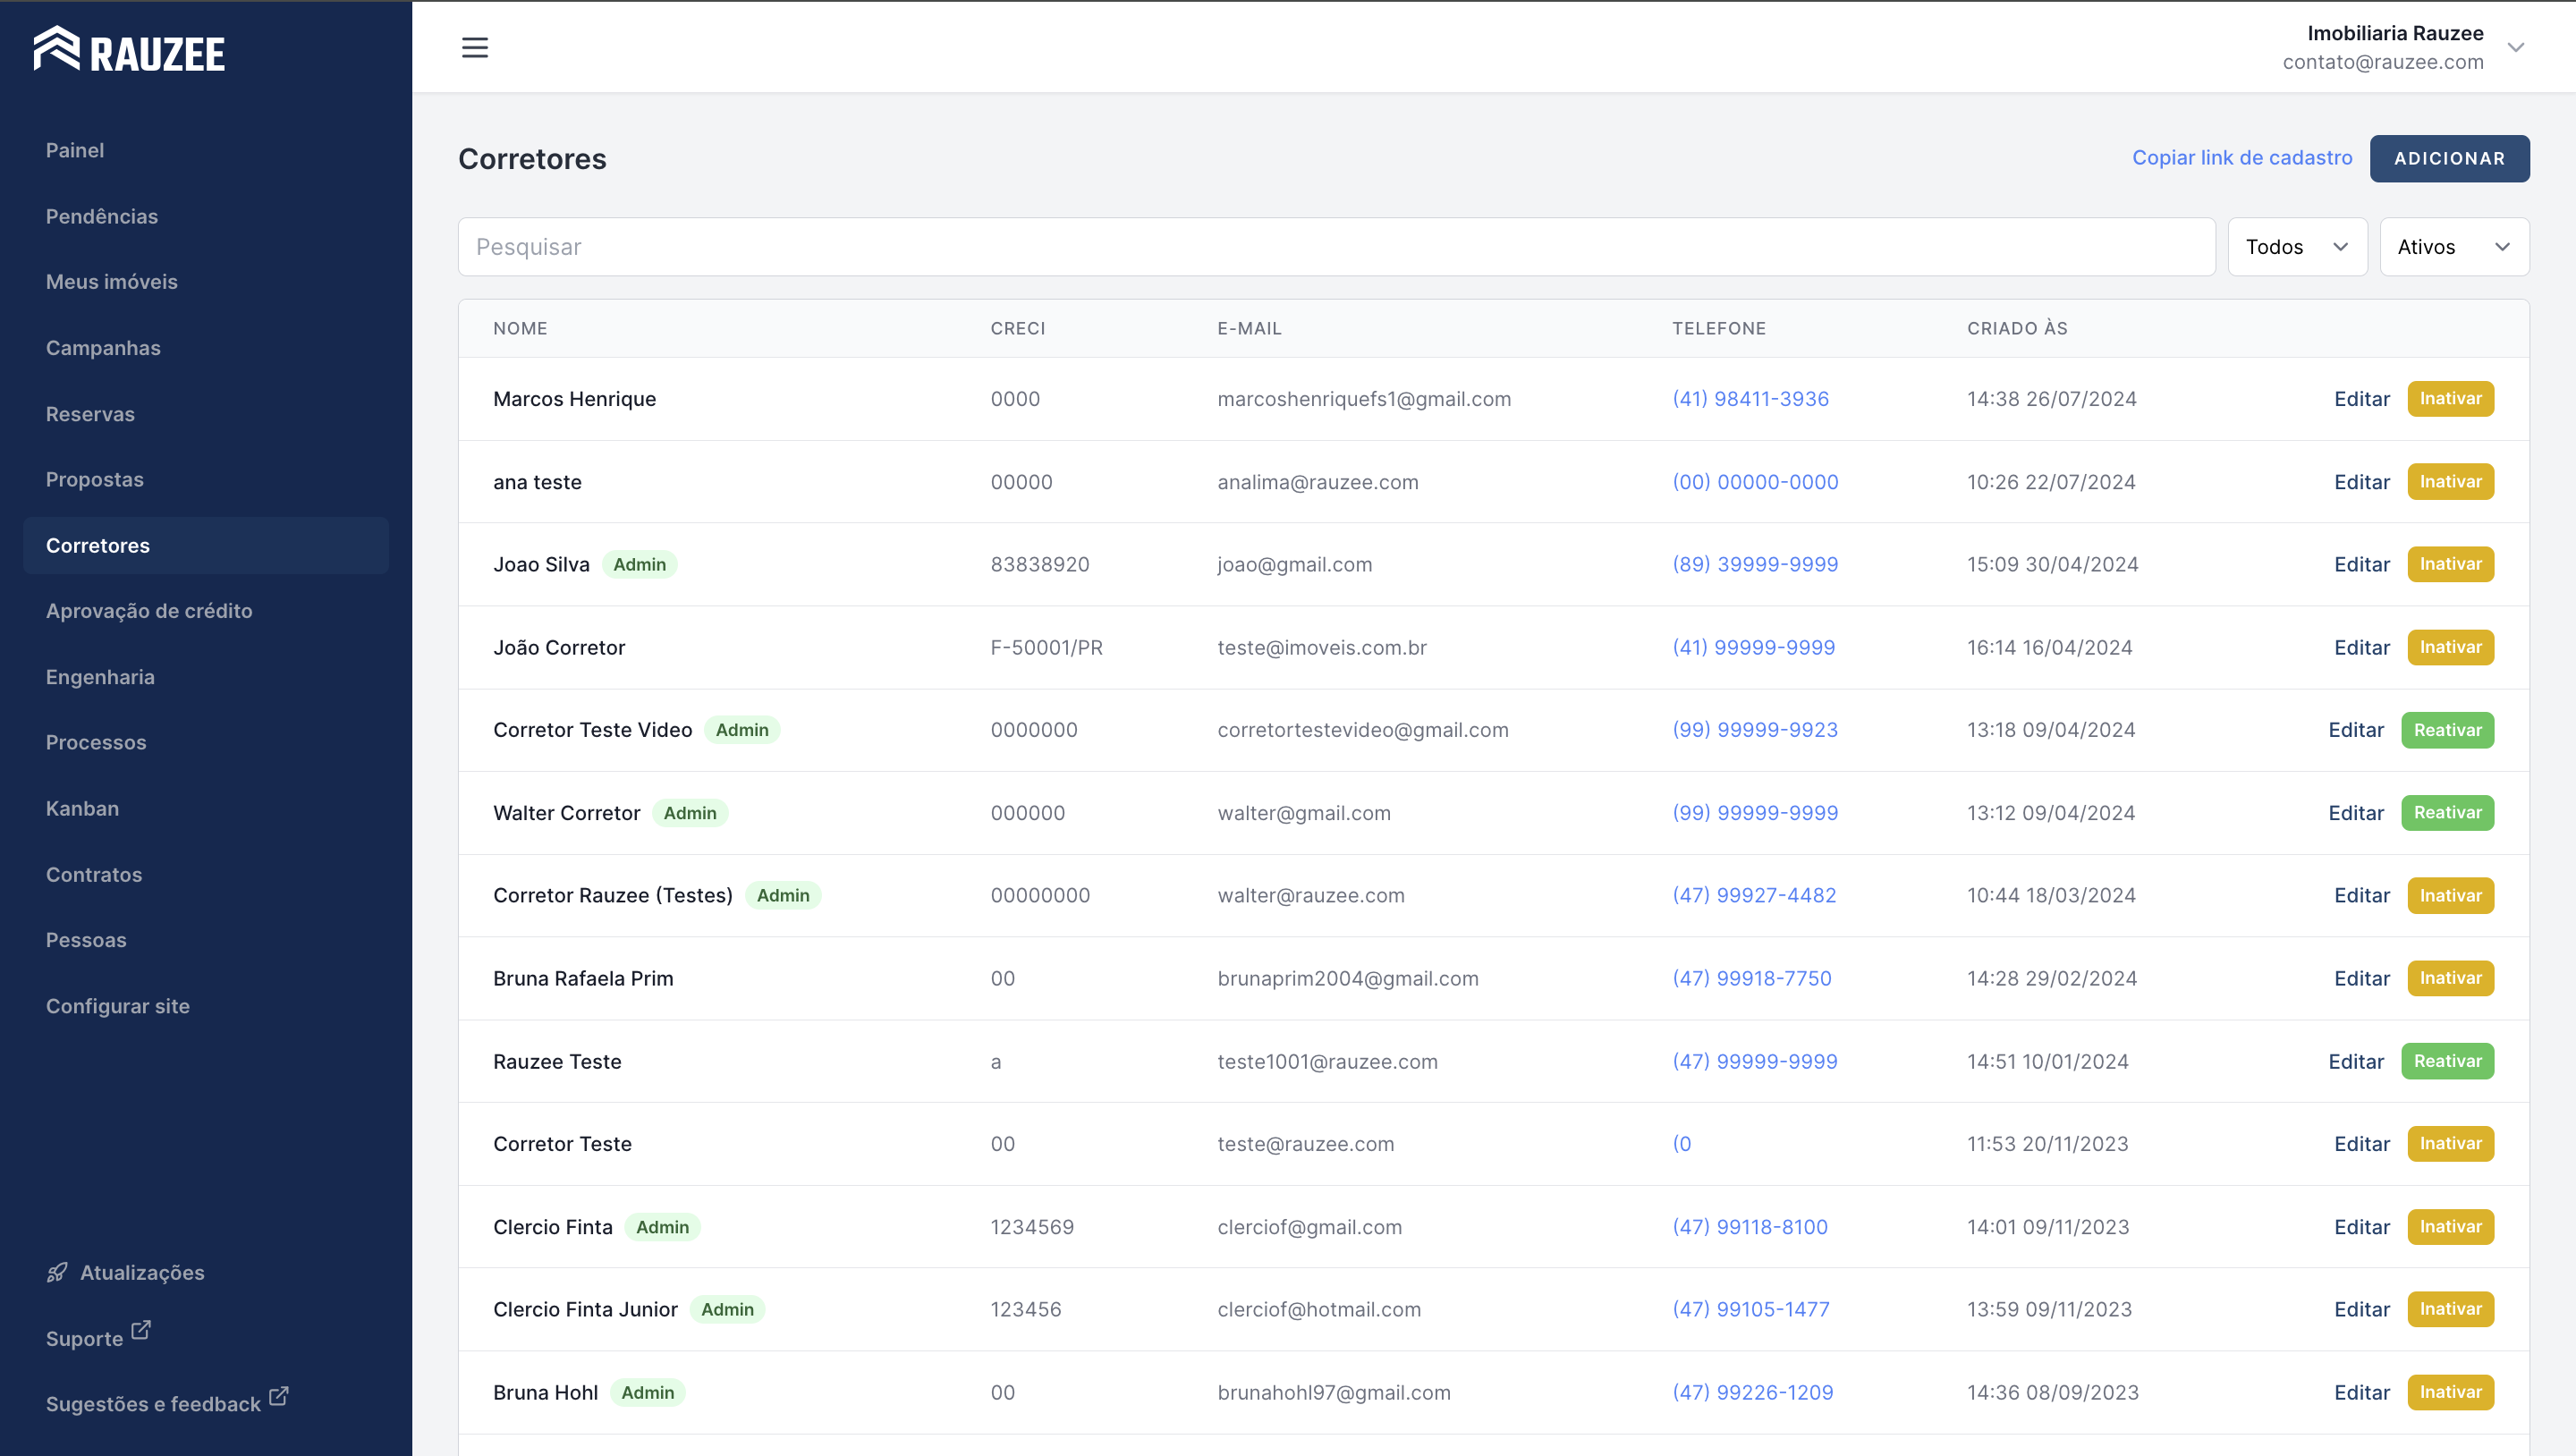Open the Suporte link

84,1338
